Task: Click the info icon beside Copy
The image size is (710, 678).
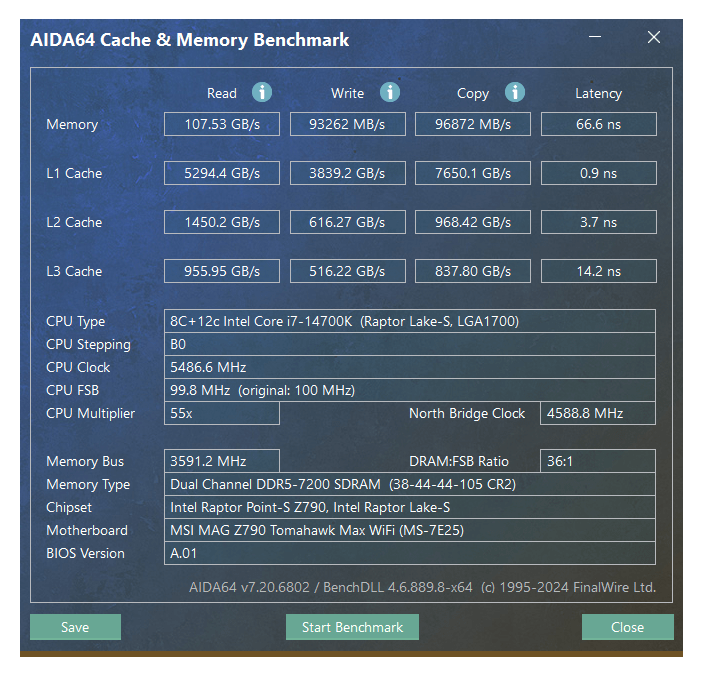Action: coord(515,93)
